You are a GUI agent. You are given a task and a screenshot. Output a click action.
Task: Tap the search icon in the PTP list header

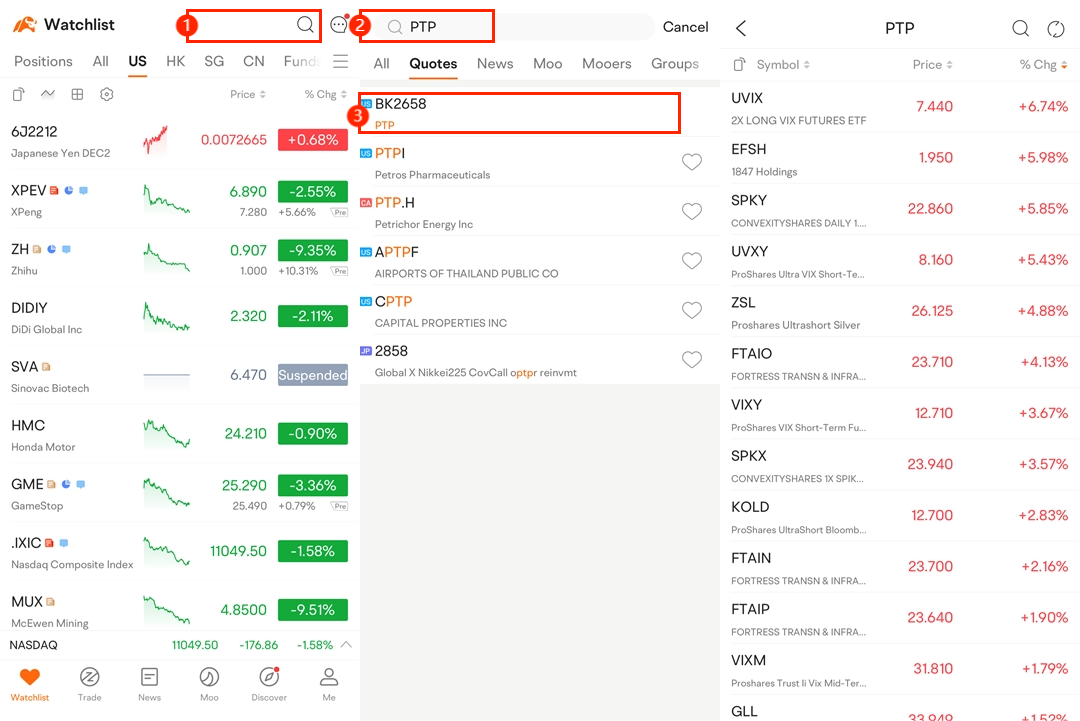pos(1020,28)
